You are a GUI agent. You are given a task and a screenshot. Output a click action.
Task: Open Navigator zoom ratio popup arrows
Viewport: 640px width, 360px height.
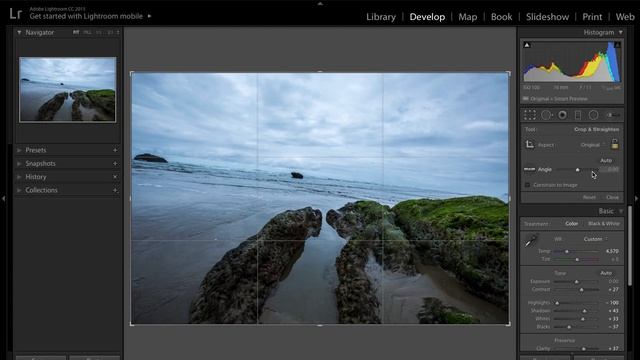[118, 32]
